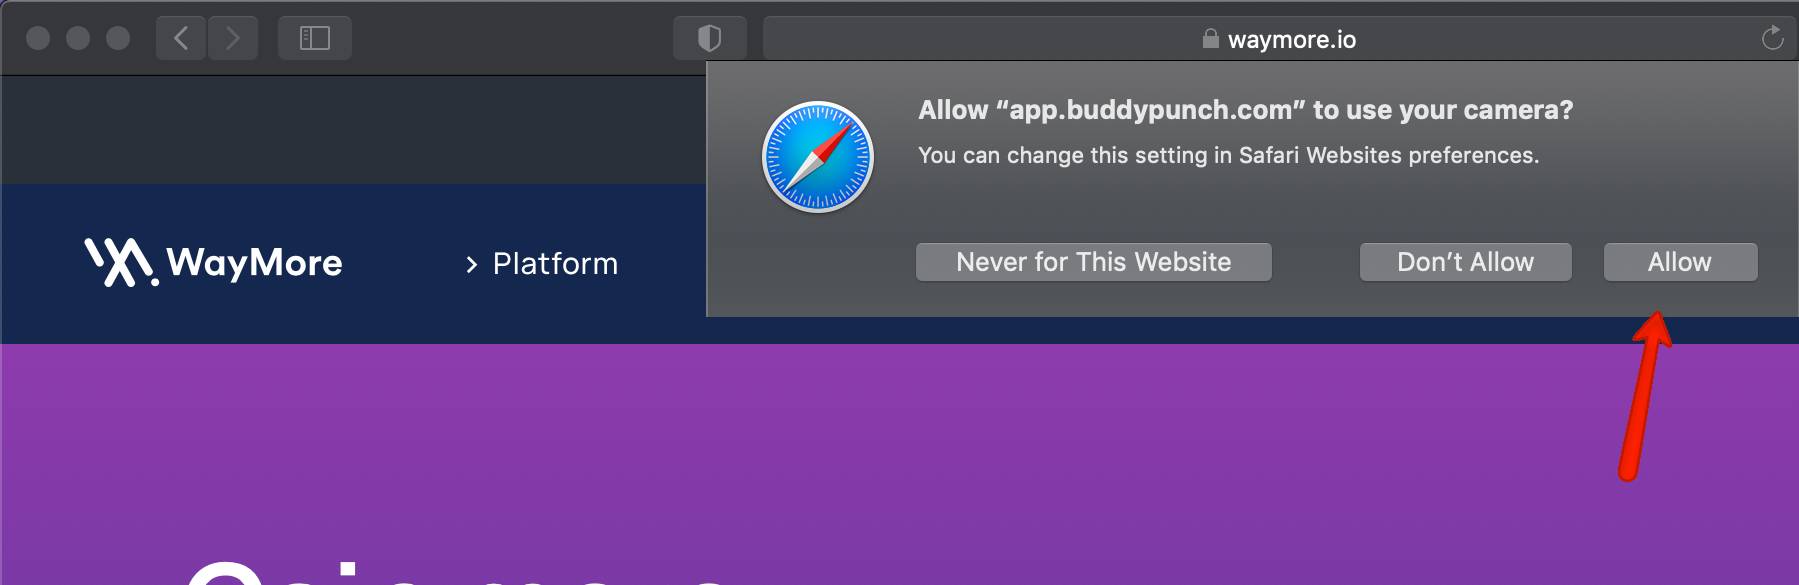
Task: Expand the Platform menu chevron
Action: coord(472,264)
